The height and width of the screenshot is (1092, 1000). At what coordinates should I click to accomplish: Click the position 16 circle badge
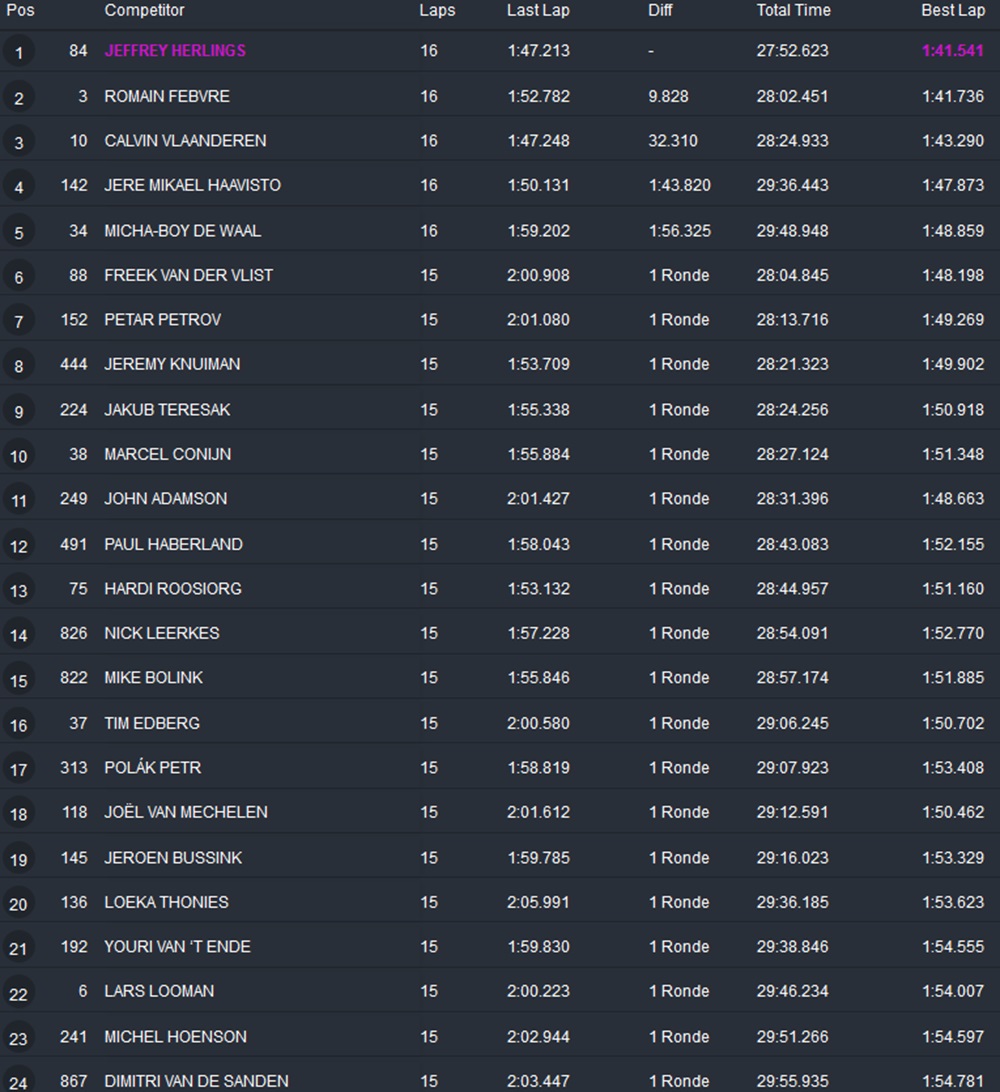[18, 725]
